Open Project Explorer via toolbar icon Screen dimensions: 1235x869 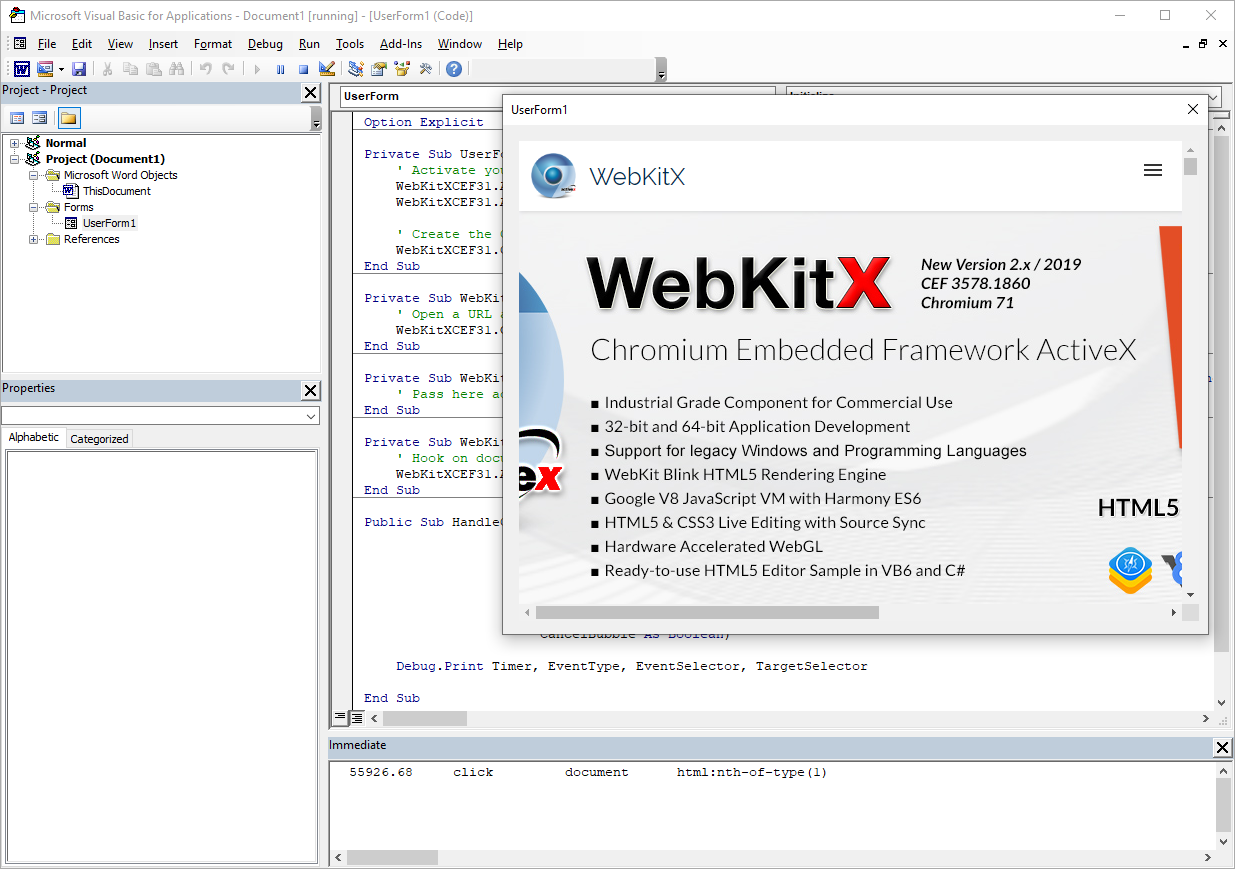(356, 69)
